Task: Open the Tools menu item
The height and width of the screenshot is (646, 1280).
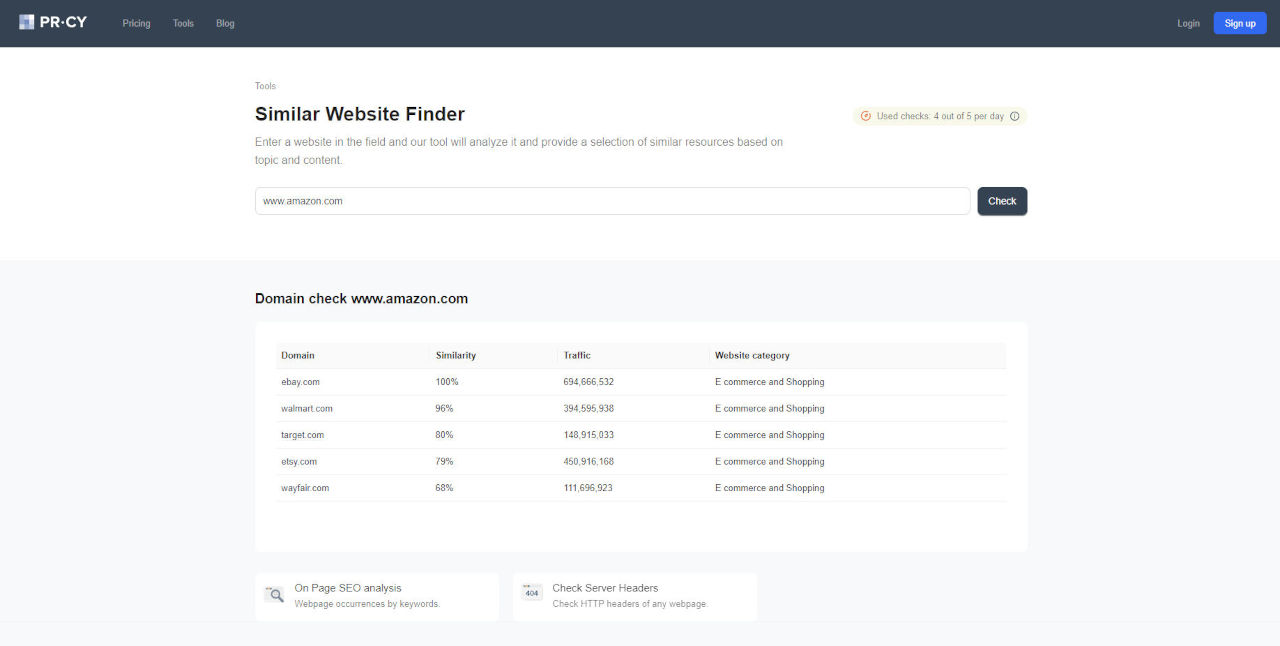Action: (183, 23)
